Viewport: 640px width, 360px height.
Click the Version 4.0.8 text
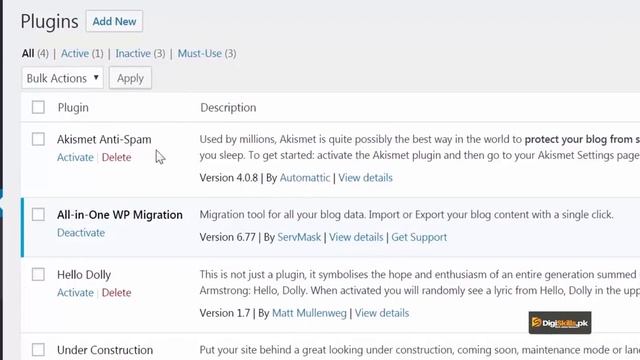click(229, 178)
